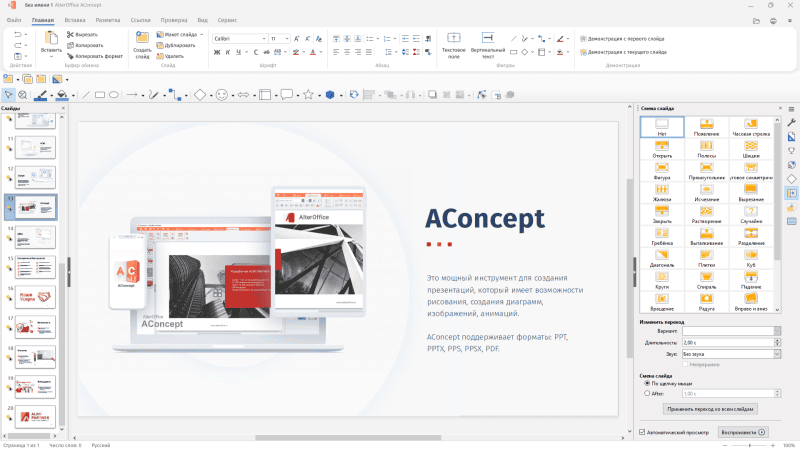Switch to the Проверка tab

[x=174, y=20]
